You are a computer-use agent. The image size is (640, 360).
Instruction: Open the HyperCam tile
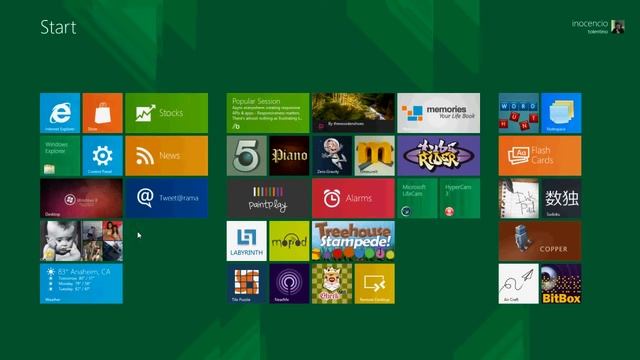tap(460, 198)
